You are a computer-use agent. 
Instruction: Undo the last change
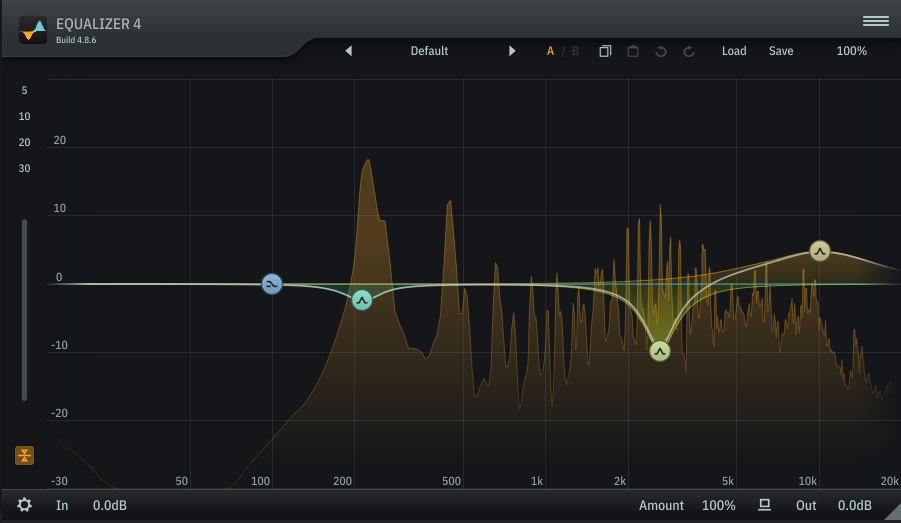[x=661, y=51]
